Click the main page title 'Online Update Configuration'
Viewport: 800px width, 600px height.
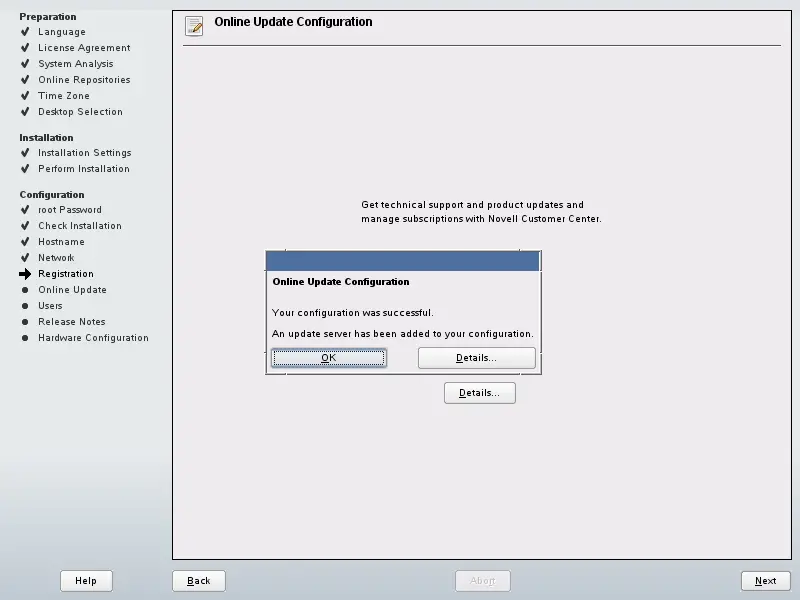tap(293, 22)
